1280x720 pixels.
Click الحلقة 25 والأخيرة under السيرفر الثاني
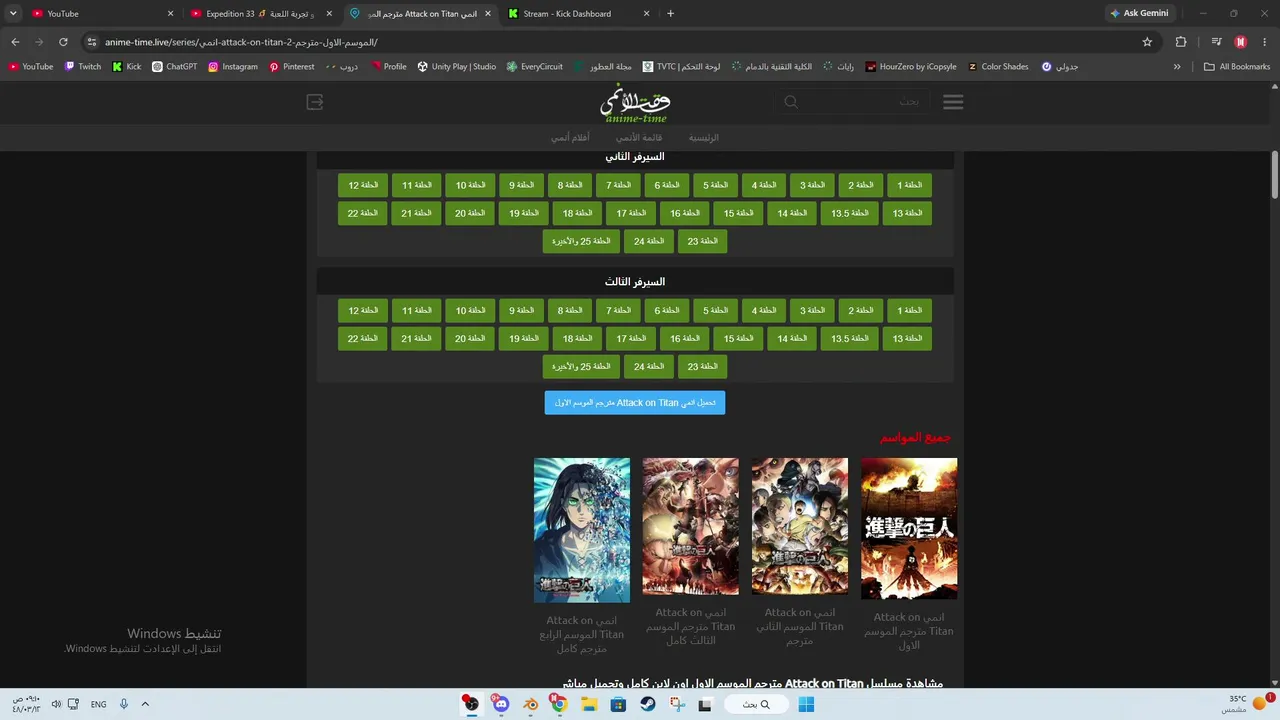pyautogui.click(x=581, y=241)
